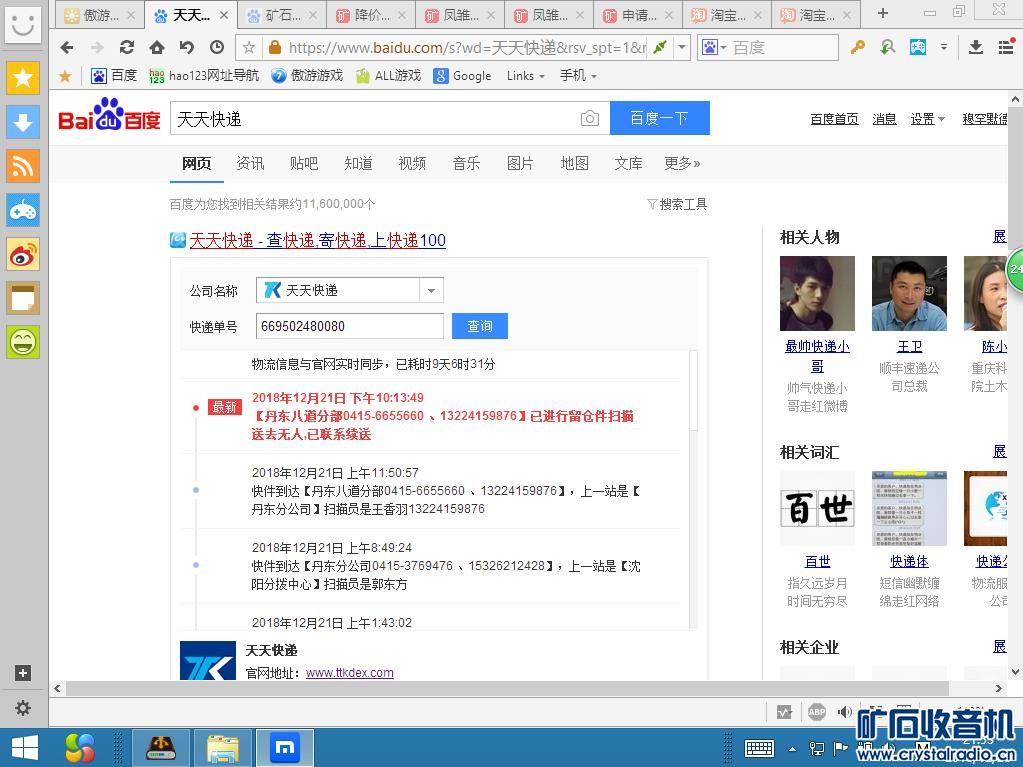Viewport: 1023px width, 767px height.
Task: Click the home button in toolbar
Action: coord(157,47)
